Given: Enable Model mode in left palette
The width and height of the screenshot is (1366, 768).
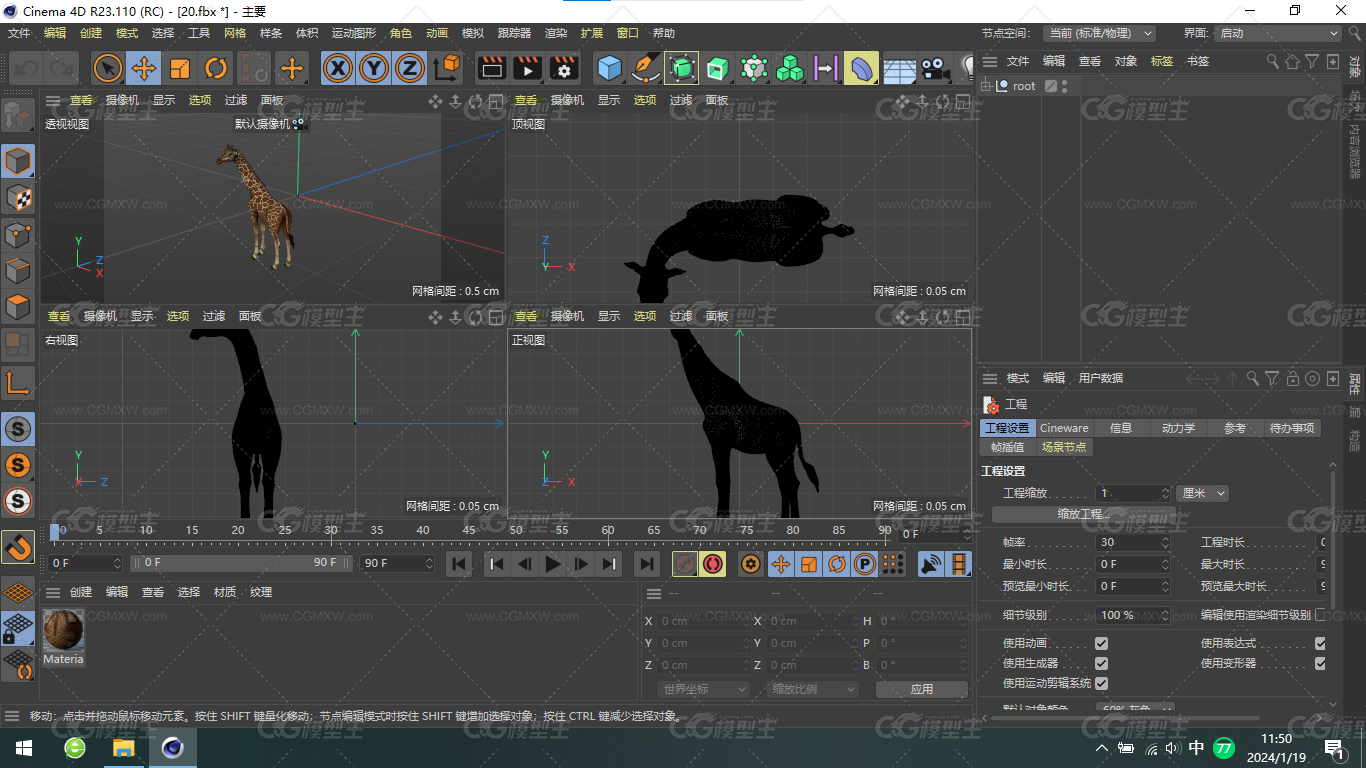Looking at the screenshot, I should (18, 161).
